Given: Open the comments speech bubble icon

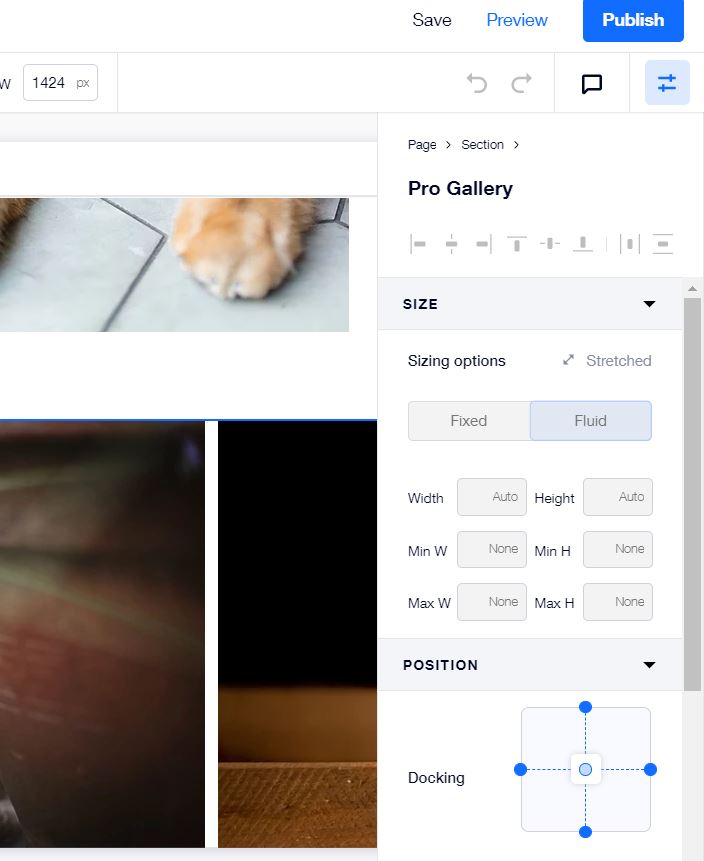Looking at the screenshot, I should (591, 84).
